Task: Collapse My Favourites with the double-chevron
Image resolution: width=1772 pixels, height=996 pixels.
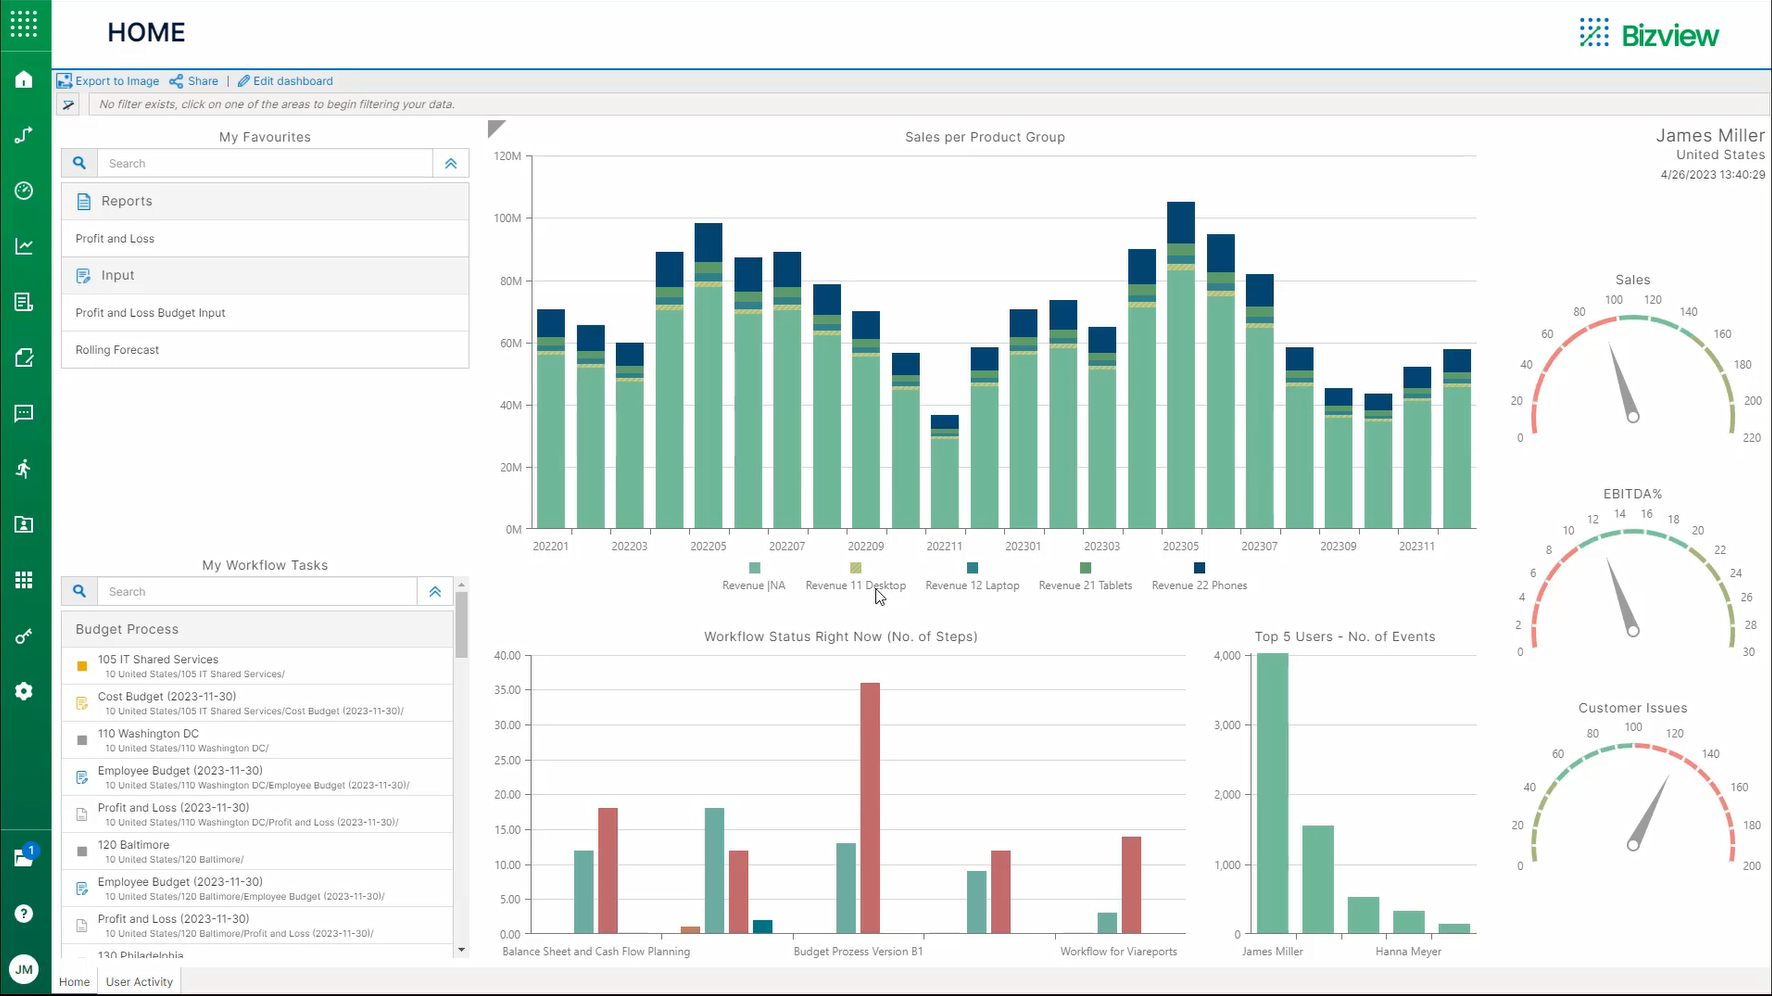Action: (451, 162)
